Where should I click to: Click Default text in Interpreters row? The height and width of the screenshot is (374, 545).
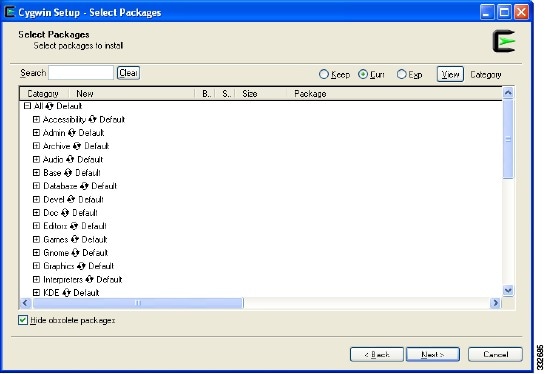click(109, 279)
